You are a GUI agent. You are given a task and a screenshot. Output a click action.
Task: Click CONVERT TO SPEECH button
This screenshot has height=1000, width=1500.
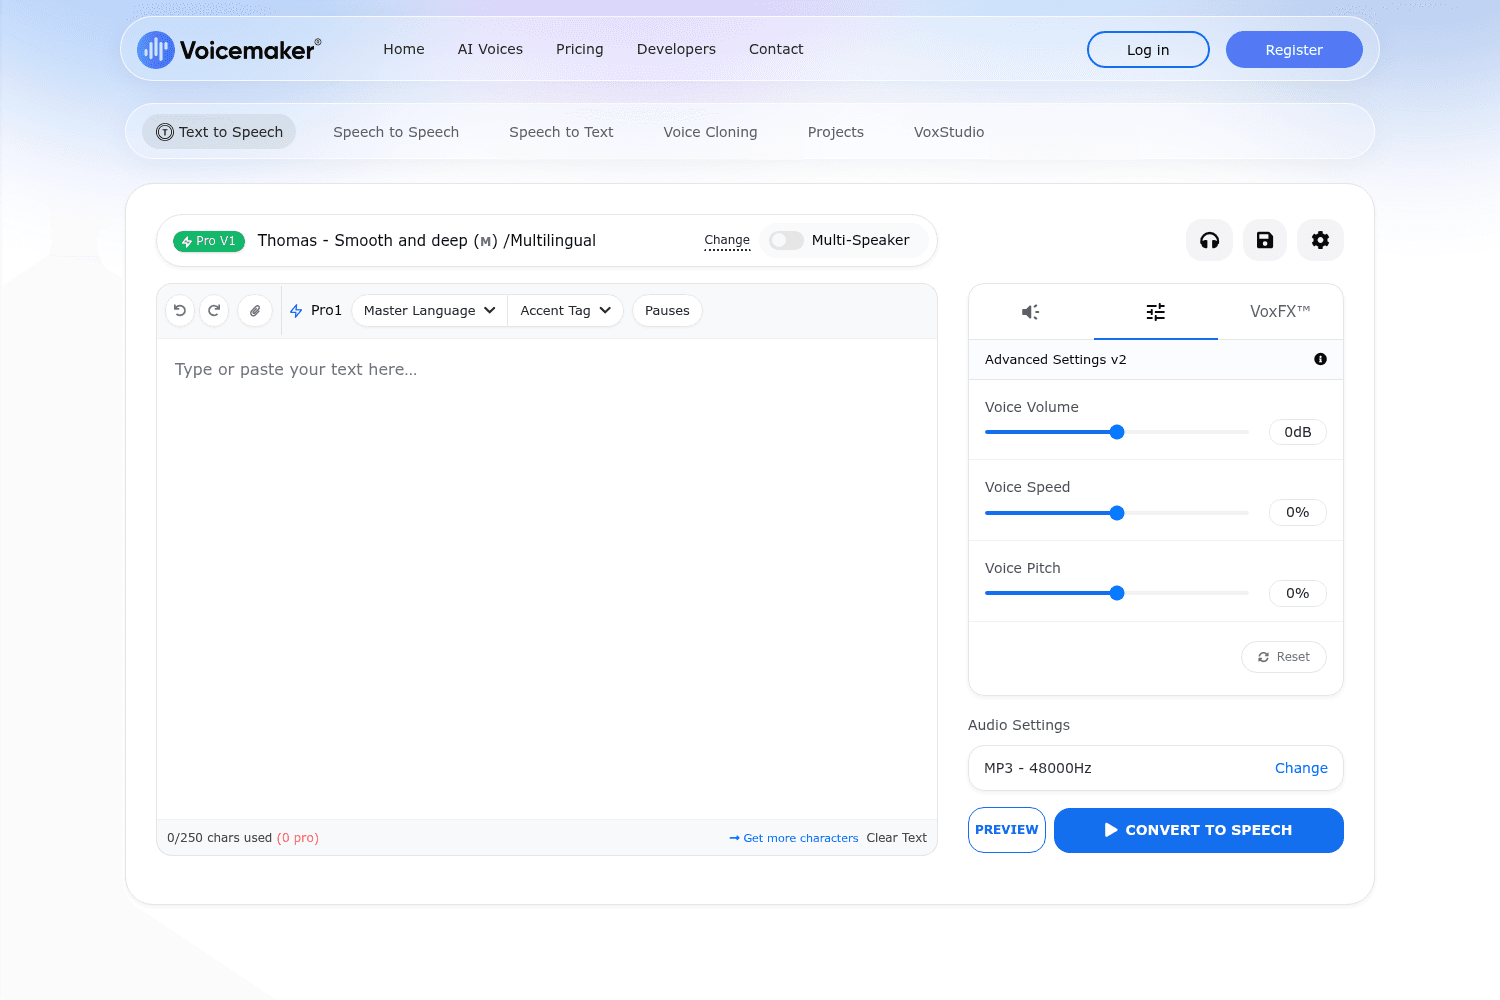point(1199,830)
